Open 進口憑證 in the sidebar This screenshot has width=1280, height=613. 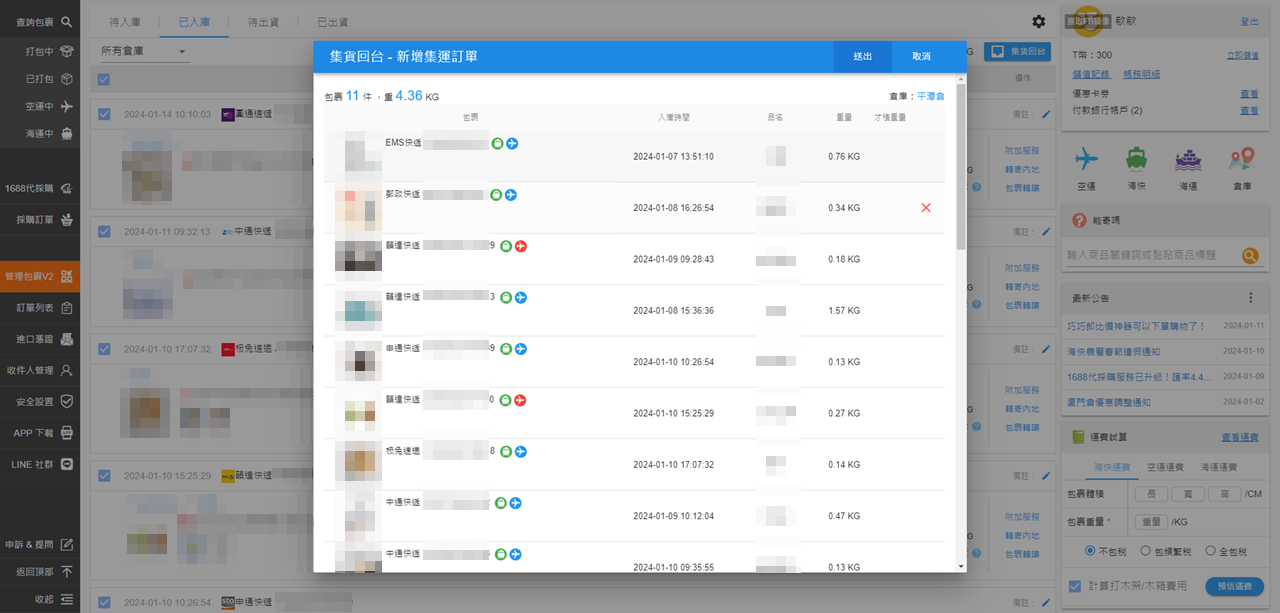pyautogui.click(x=40, y=339)
